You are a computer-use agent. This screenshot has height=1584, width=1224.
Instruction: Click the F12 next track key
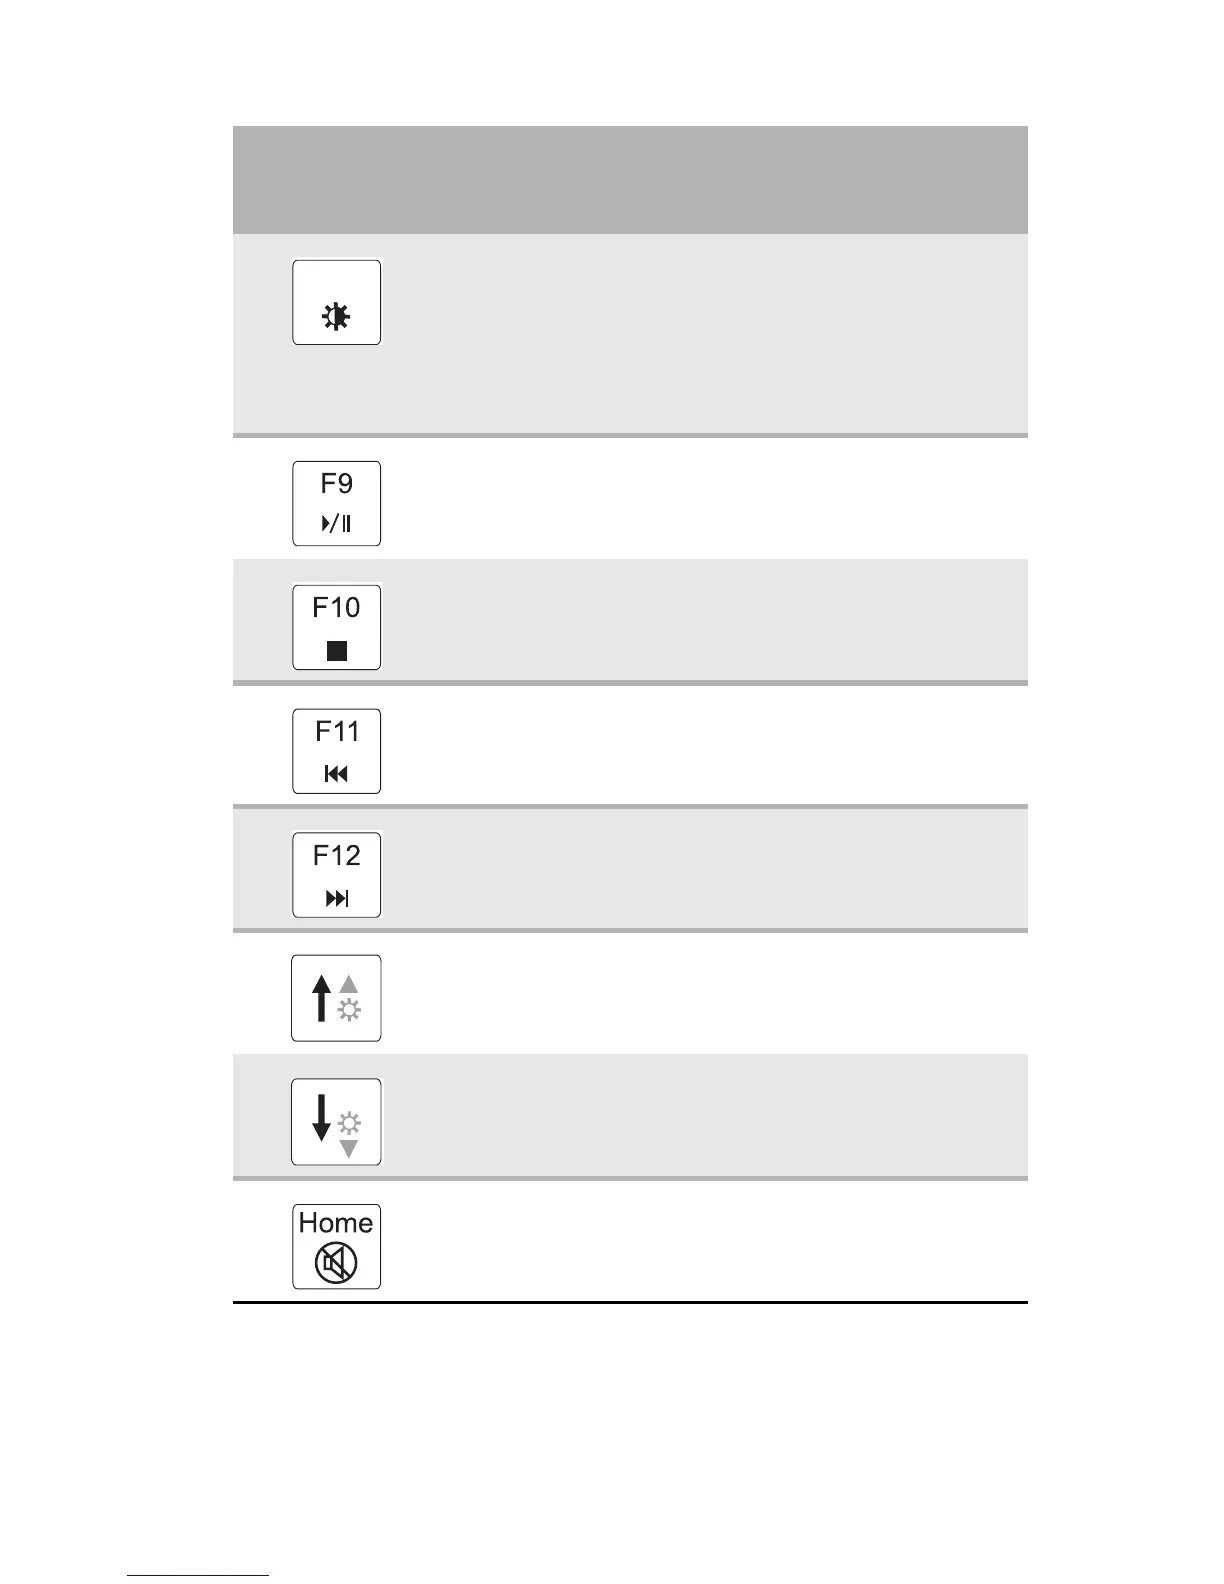[336, 875]
